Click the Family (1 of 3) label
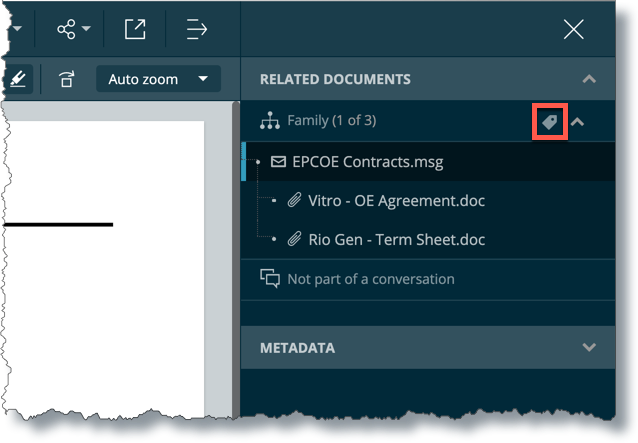The image size is (638, 443). pos(332,120)
